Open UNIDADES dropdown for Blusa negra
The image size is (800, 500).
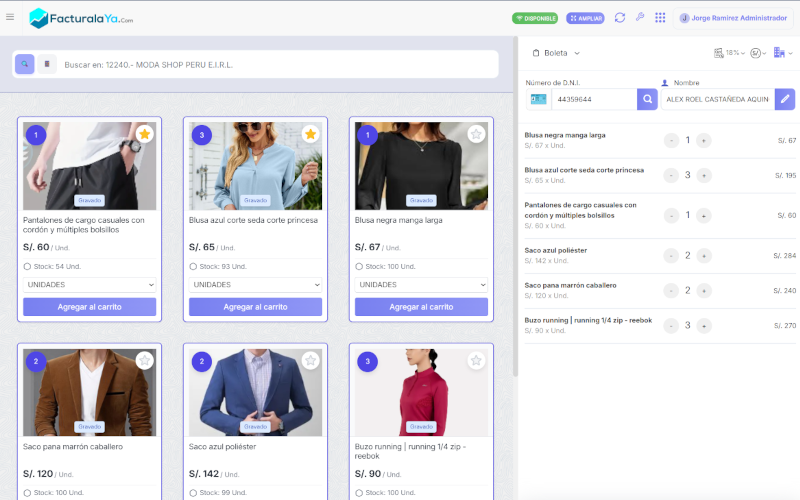pos(421,285)
